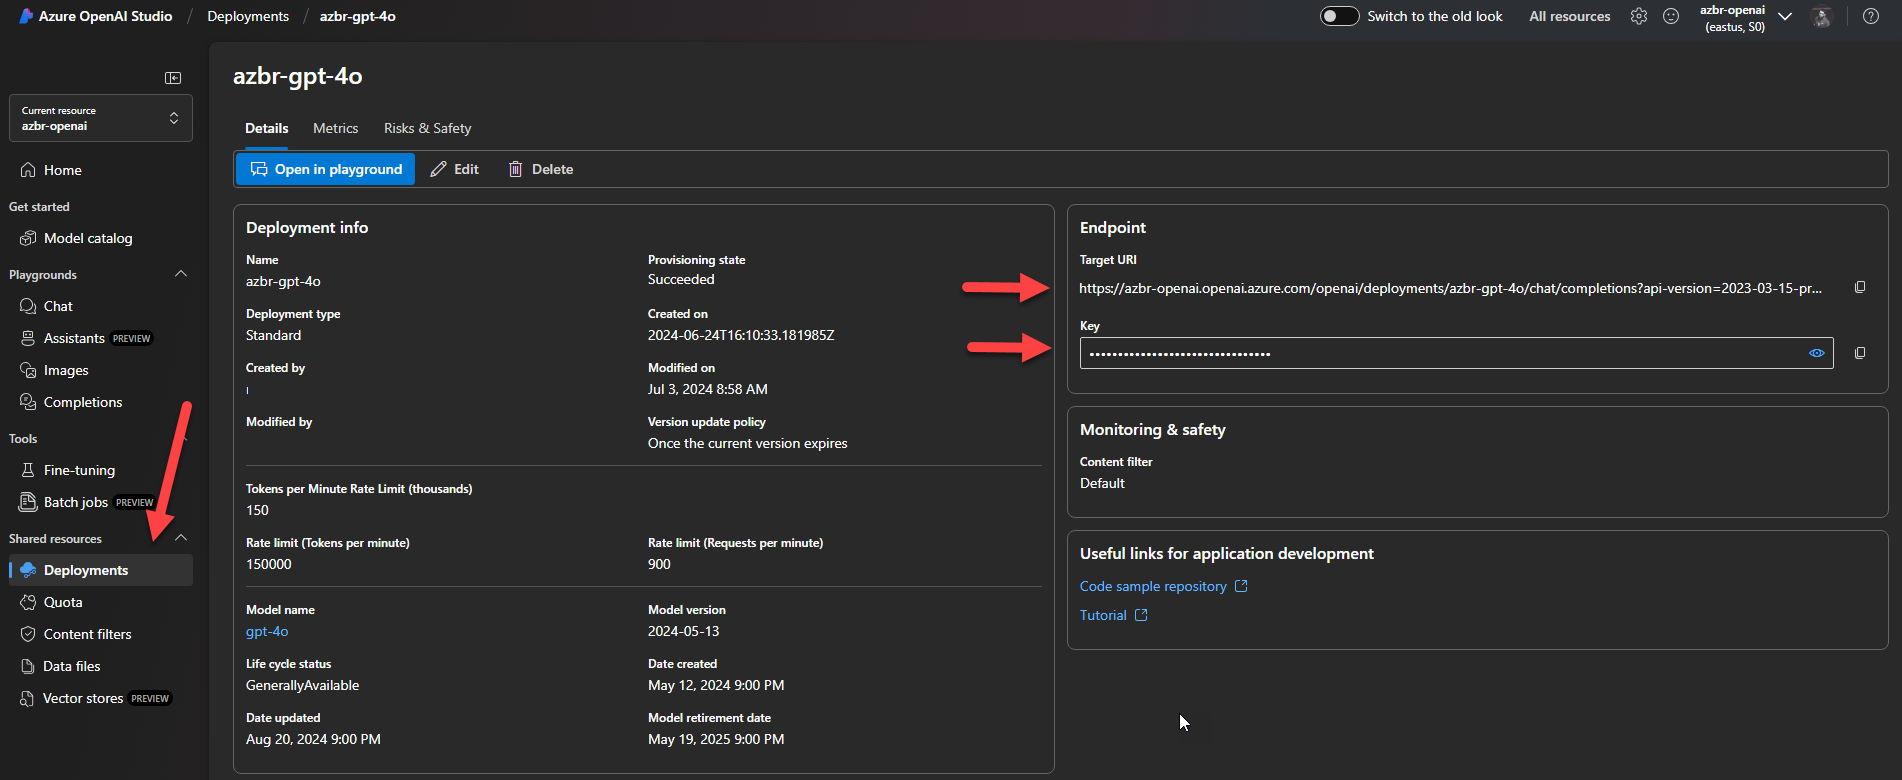Click the Assistants icon in sidebar
This screenshot has width=1902, height=780.
28,338
